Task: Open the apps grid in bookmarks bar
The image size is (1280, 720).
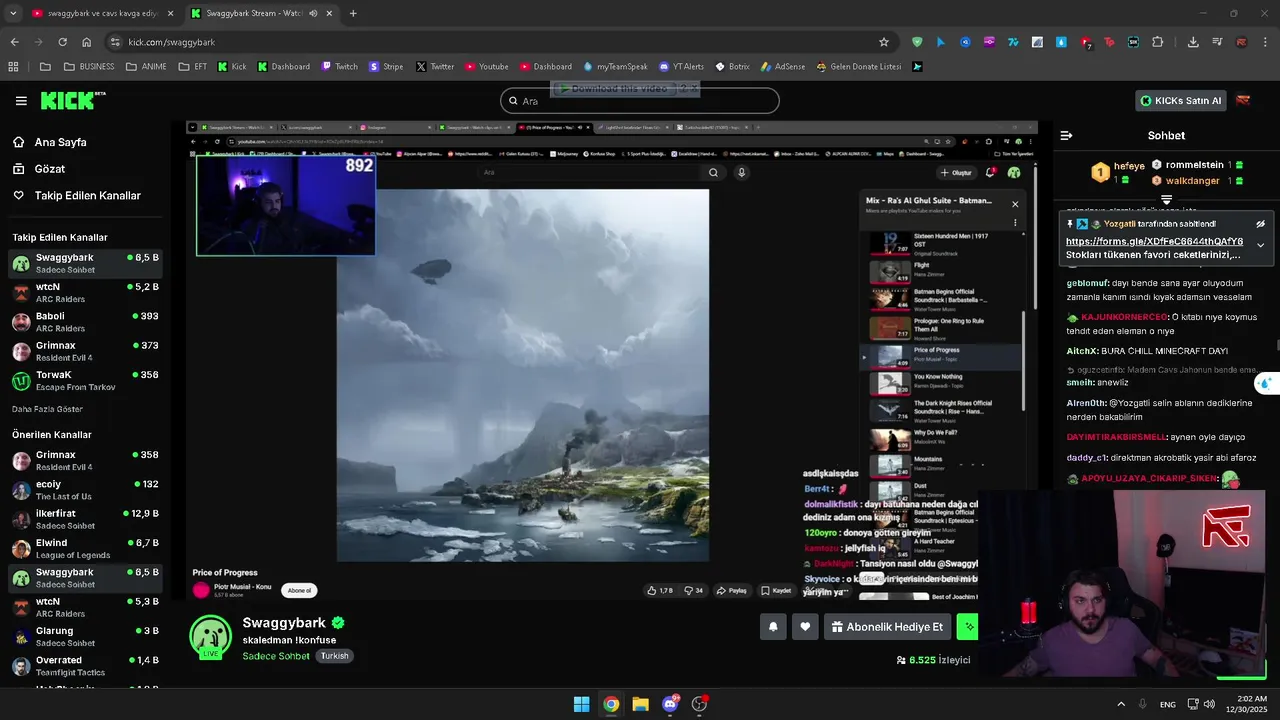Action: click(13, 67)
